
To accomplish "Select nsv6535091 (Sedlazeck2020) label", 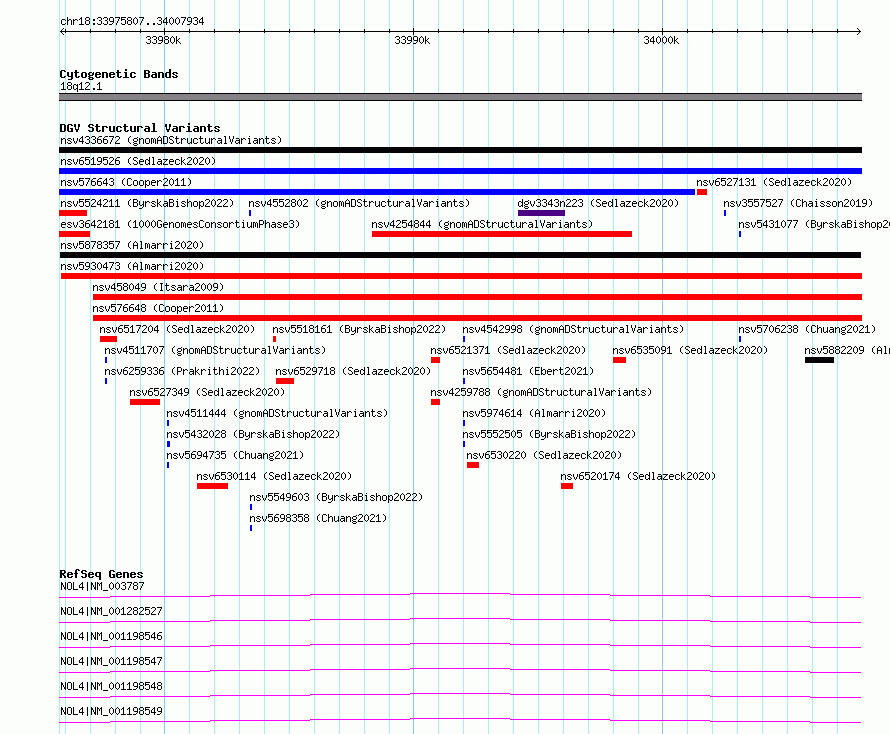I will point(690,350).
